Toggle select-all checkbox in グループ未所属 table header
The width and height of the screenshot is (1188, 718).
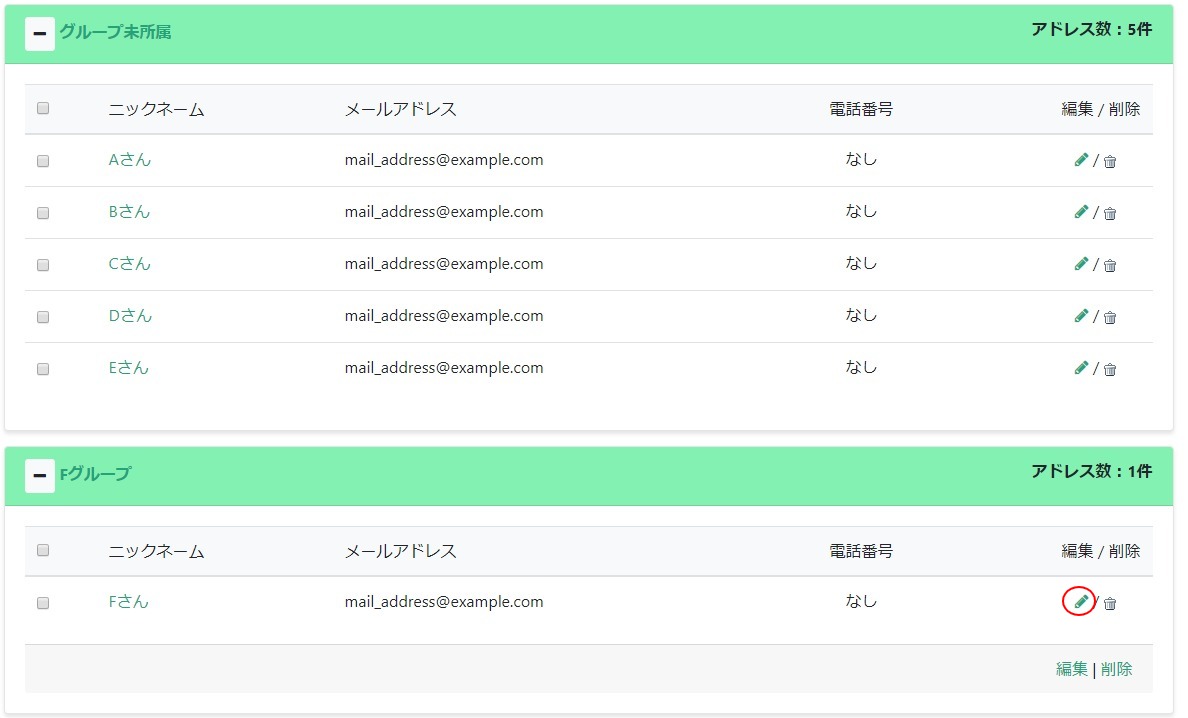[43, 108]
